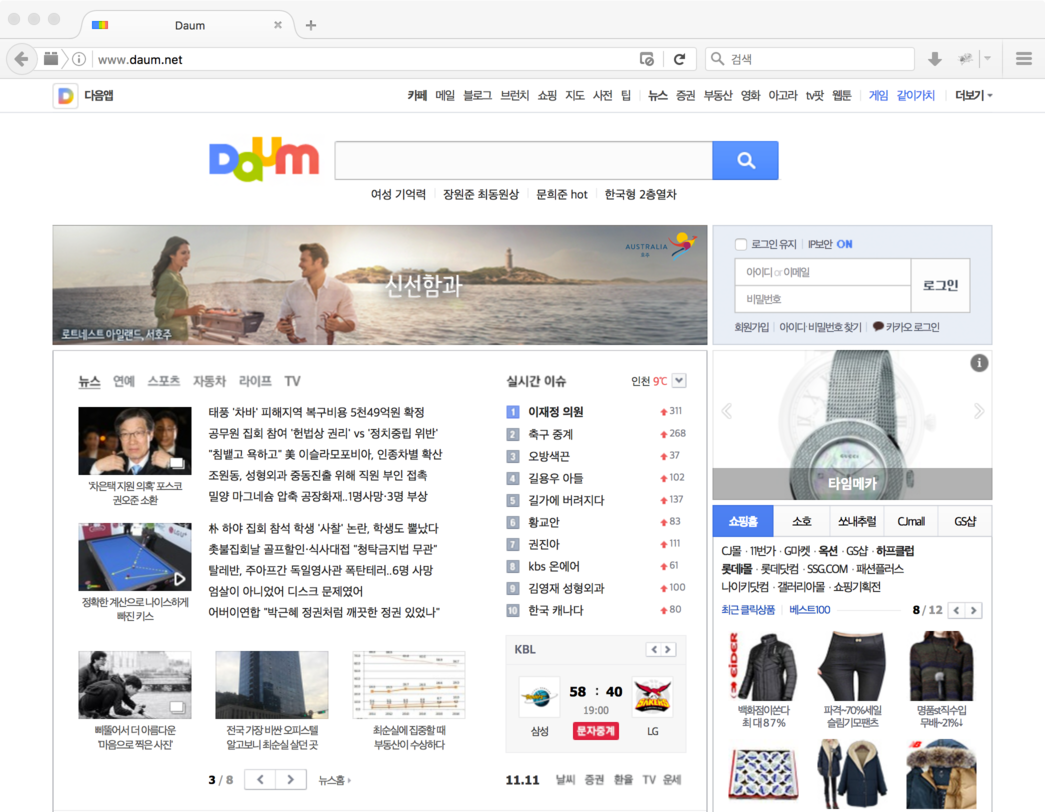The width and height of the screenshot is (1045, 812).
Task: Click the 베스트100 shopping link
Action: tap(810, 609)
